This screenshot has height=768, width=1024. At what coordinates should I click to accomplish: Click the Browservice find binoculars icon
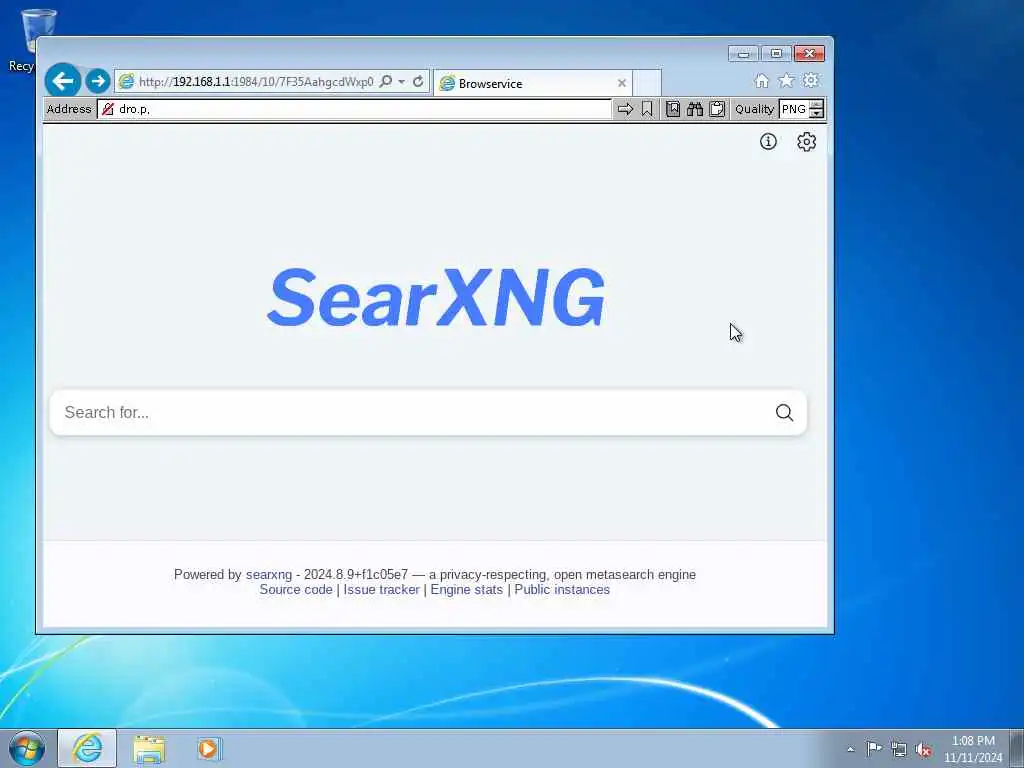click(695, 109)
